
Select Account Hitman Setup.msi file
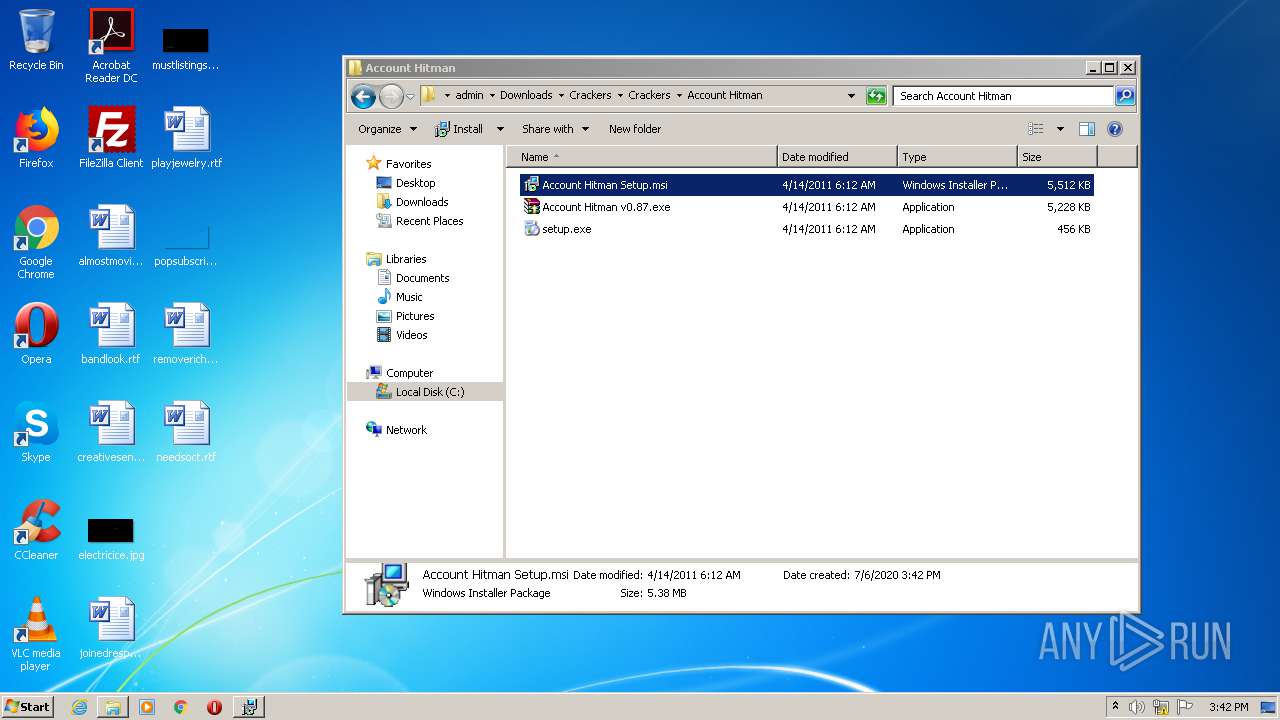(806, 185)
